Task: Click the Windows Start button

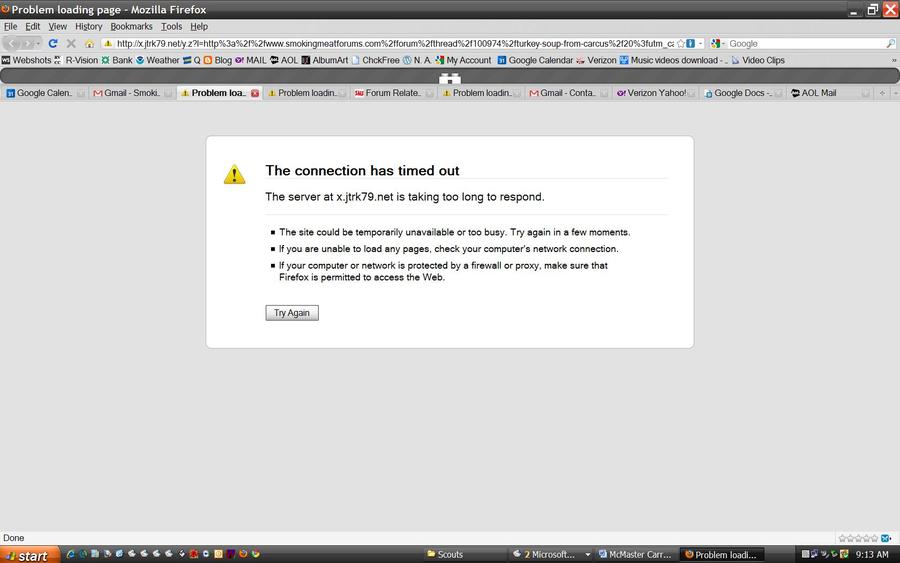Action: click(30, 555)
